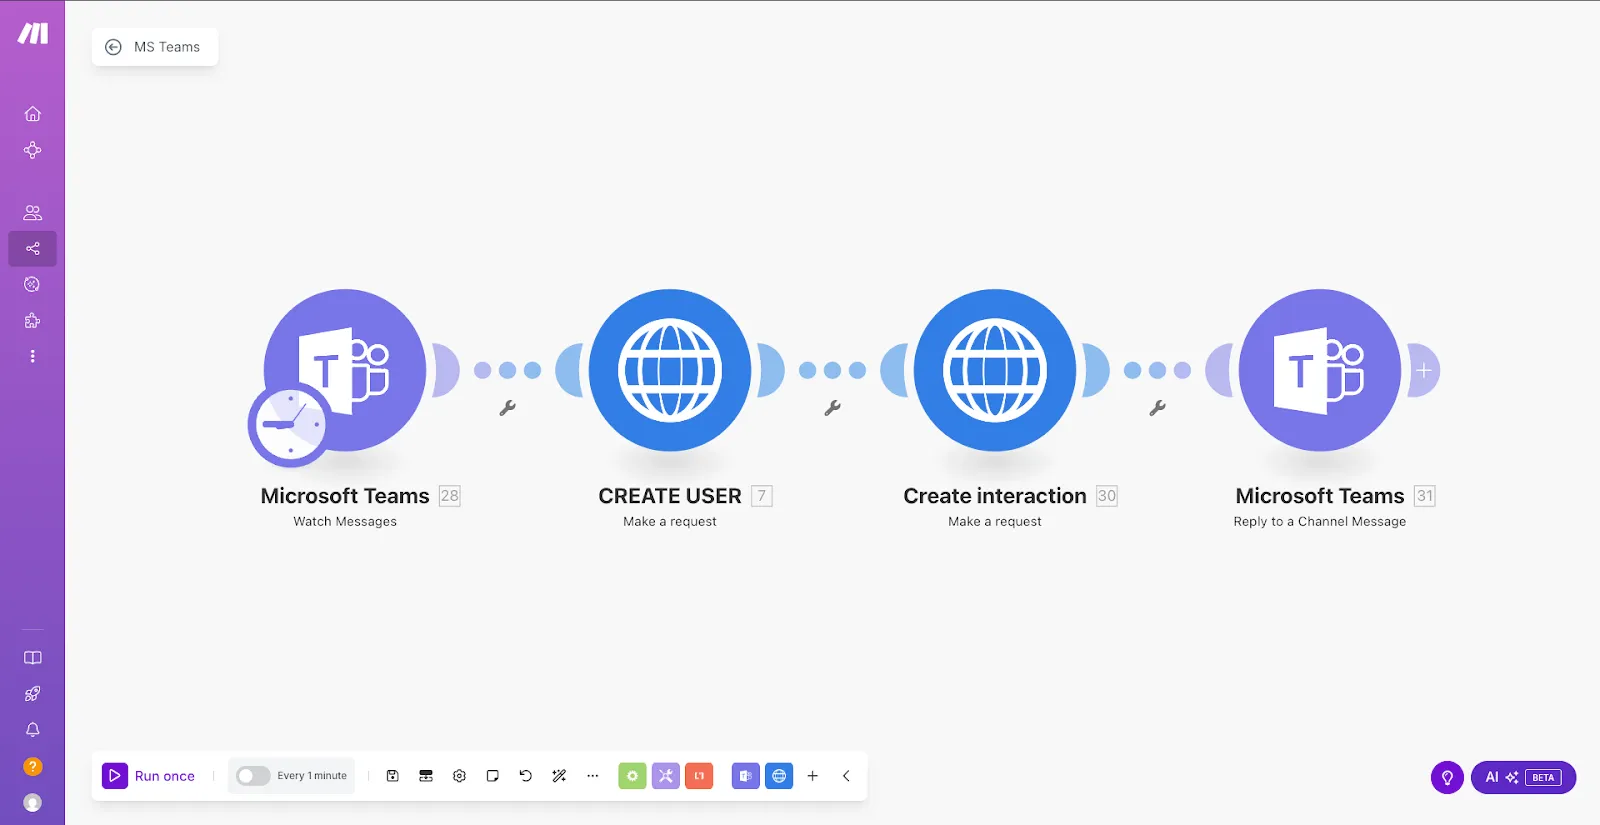1600x825 pixels.
Task: Click the wrench before the Reply Teams module
Action: (1157, 408)
